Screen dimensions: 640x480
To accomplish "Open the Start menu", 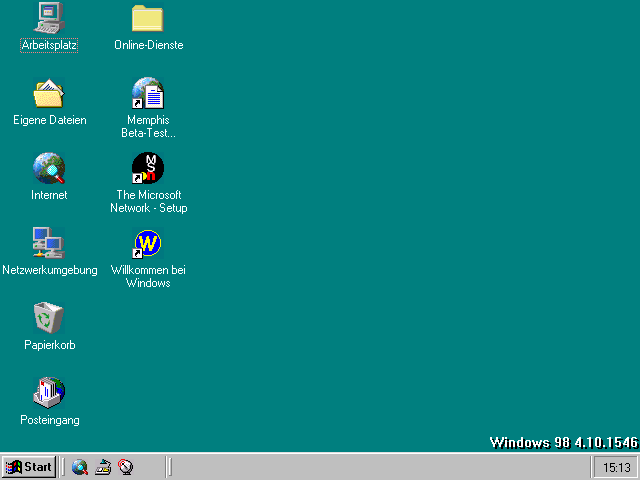I will (x=29, y=467).
